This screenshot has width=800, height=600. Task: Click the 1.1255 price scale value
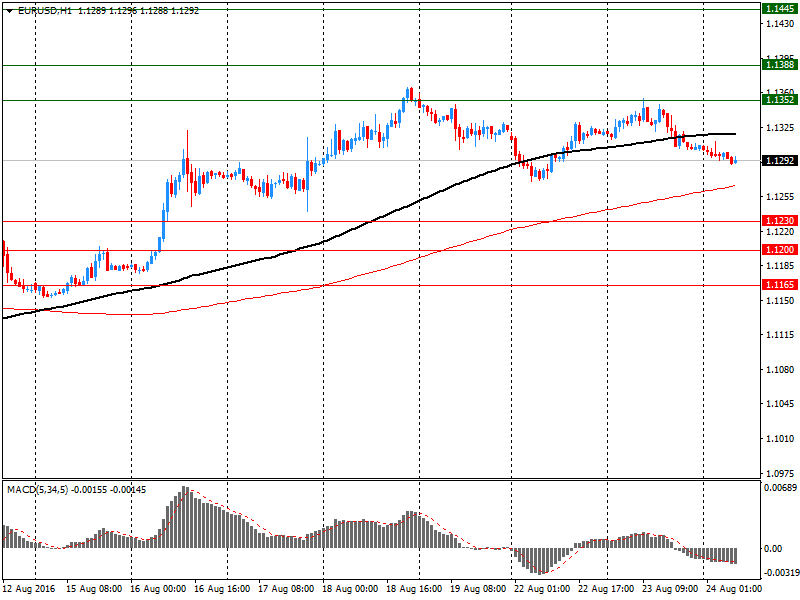[780, 197]
